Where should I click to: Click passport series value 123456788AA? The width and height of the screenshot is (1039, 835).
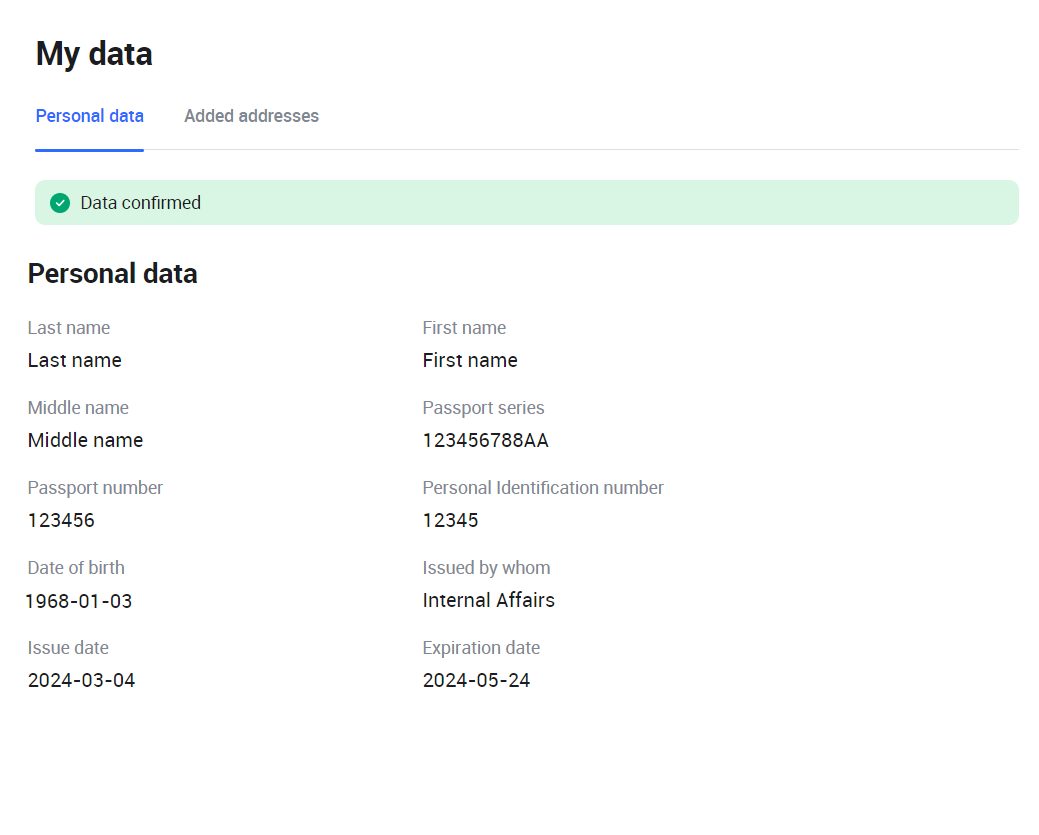[485, 440]
